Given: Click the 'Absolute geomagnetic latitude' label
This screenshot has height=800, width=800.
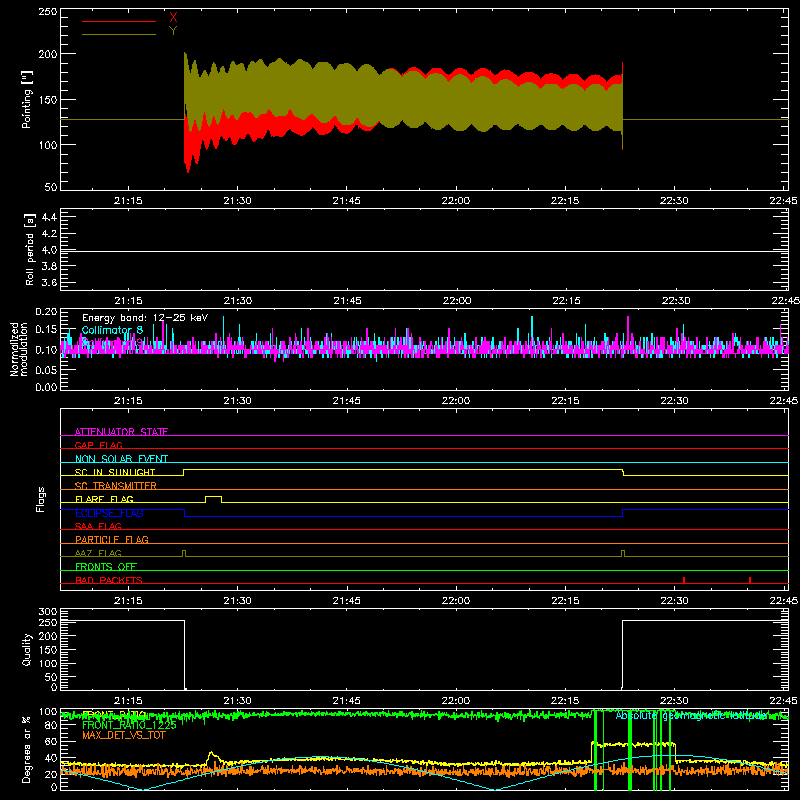Looking at the screenshot, I should pos(691,715).
